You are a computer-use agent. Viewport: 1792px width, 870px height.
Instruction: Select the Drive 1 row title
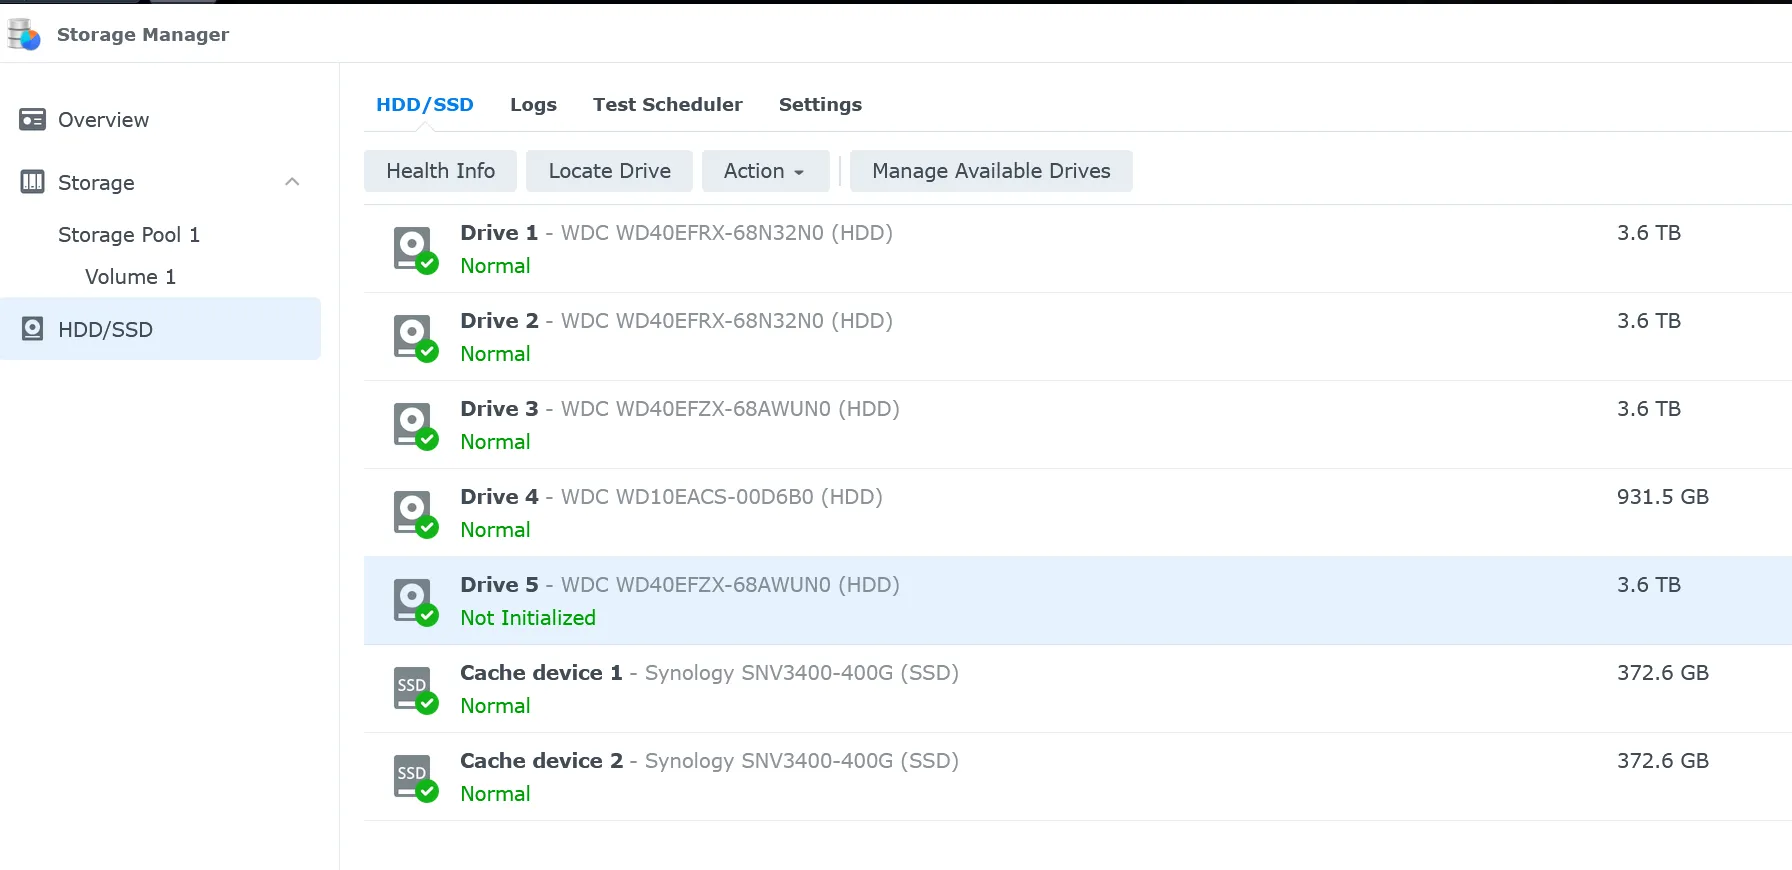(x=676, y=233)
